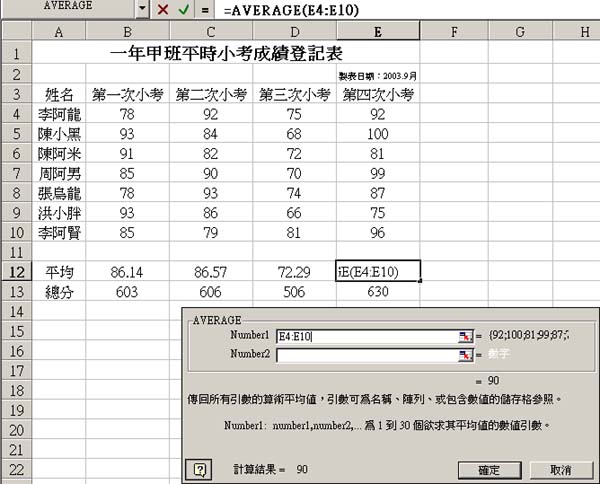Click the green checkmark enter icon
The image size is (600, 484).
coord(183,9)
